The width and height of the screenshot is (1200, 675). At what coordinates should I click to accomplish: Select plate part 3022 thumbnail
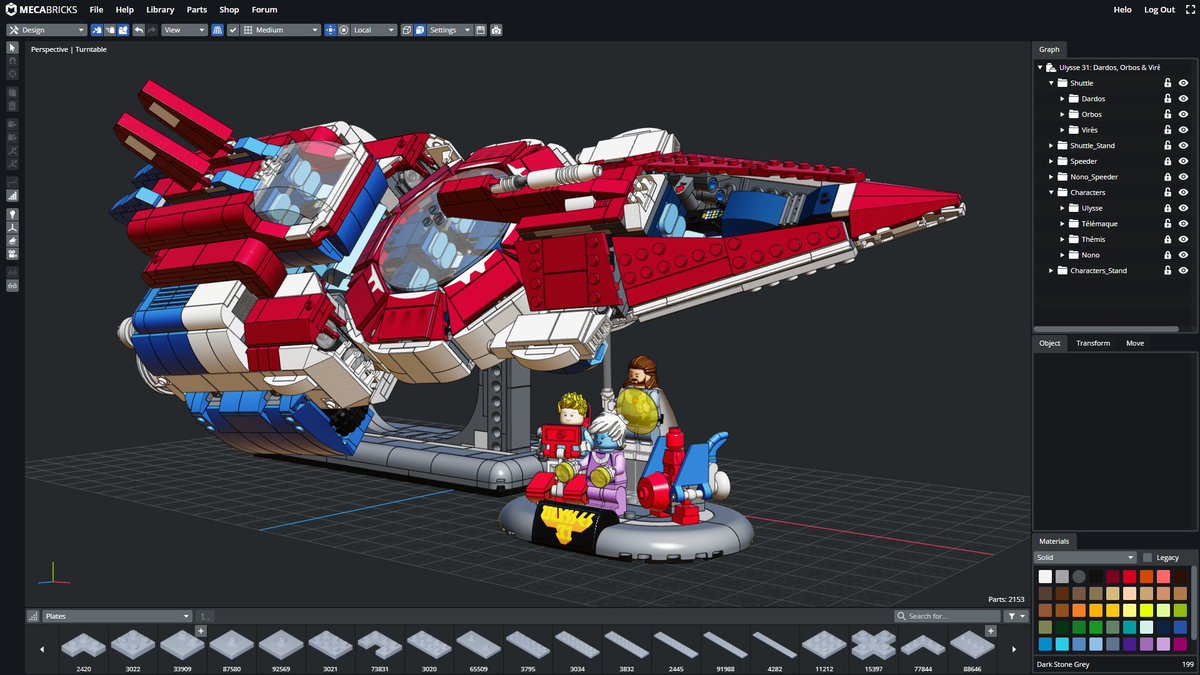(x=132, y=649)
